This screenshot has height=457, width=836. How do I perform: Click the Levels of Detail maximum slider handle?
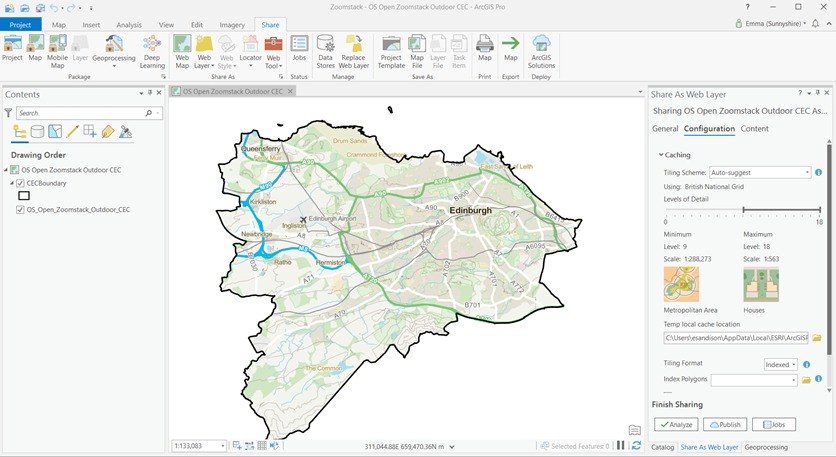pyautogui.click(x=820, y=210)
